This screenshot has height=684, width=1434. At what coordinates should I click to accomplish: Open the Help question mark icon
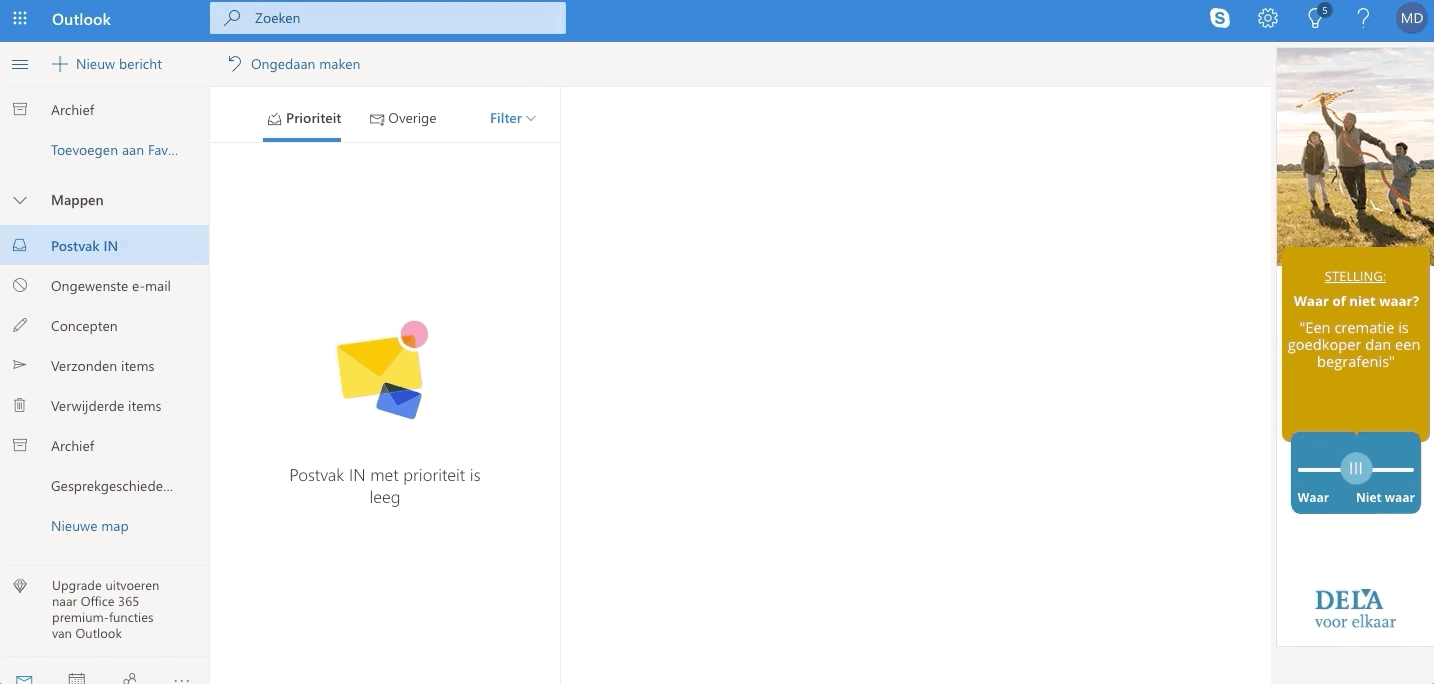pyautogui.click(x=1363, y=18)
